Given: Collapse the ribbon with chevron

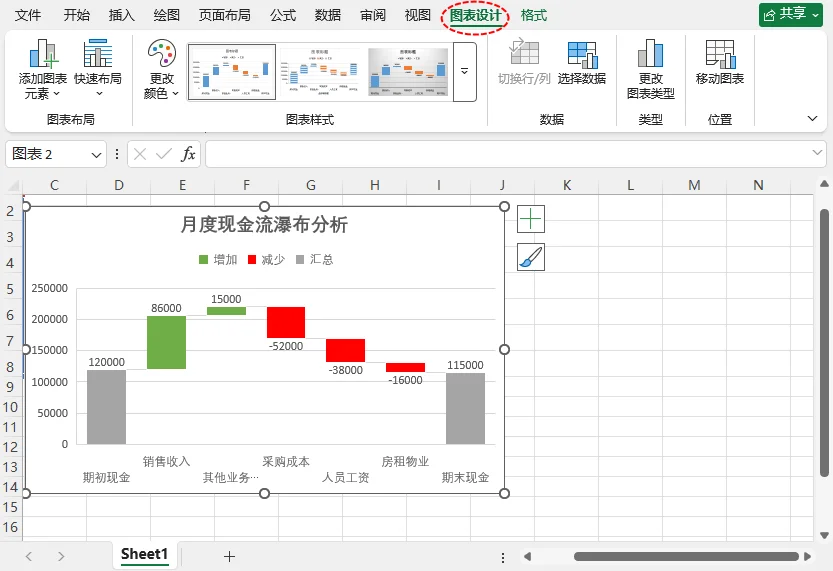Looking at the screenshot, I should (x=812, y=118).
